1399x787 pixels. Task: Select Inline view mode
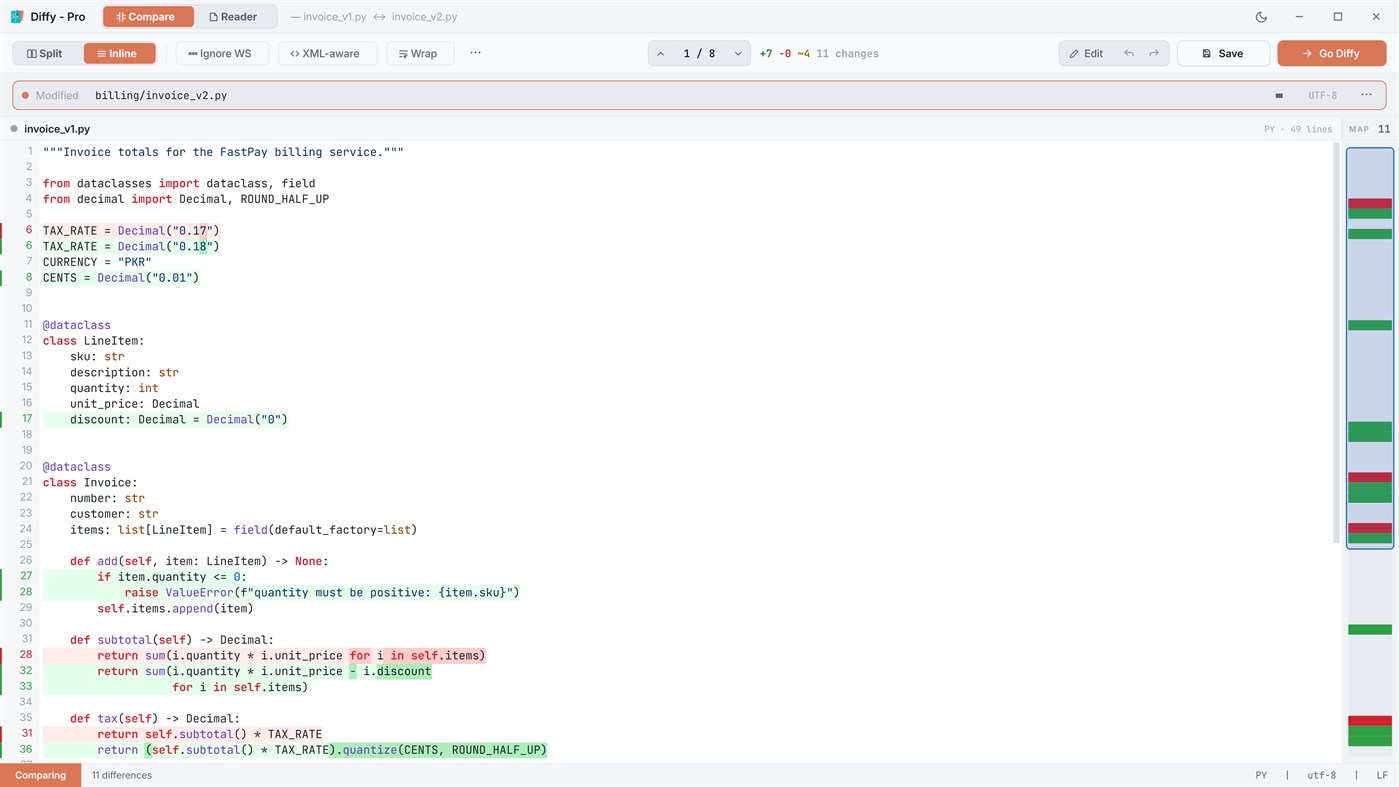(x=120, y=54)
